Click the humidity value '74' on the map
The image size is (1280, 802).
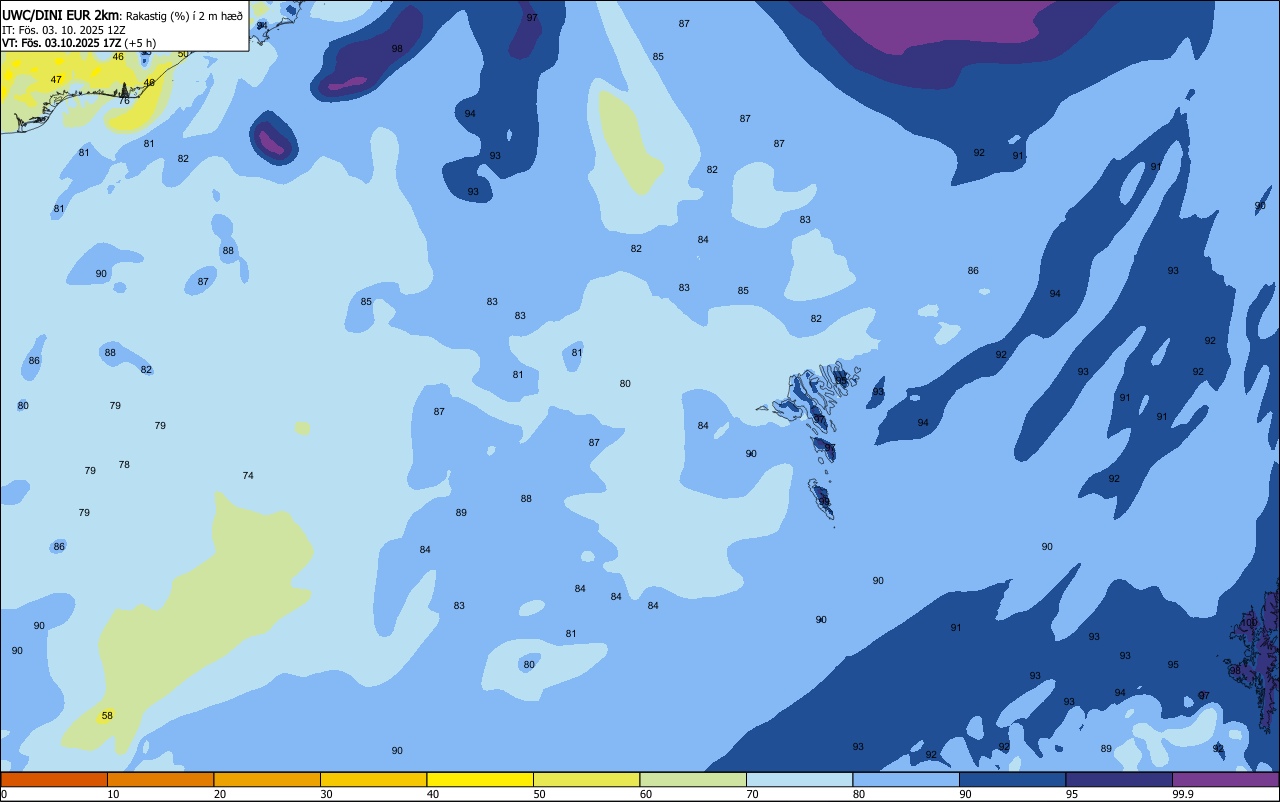(248, 476)
